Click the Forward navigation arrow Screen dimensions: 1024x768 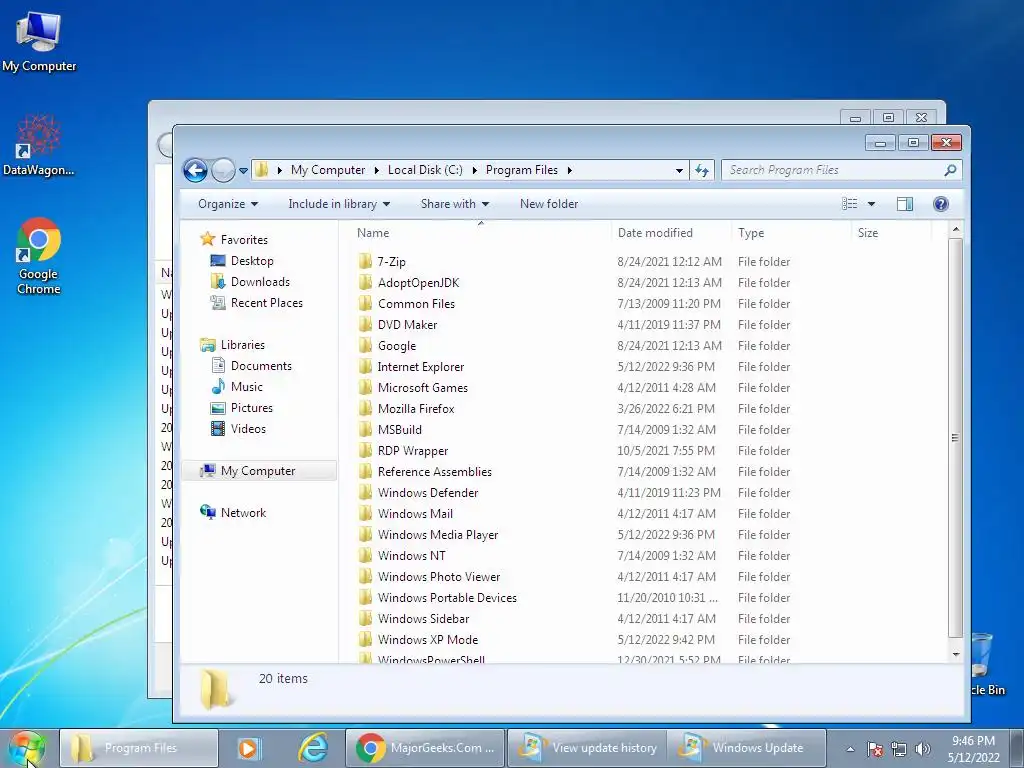tap(223, 170)
